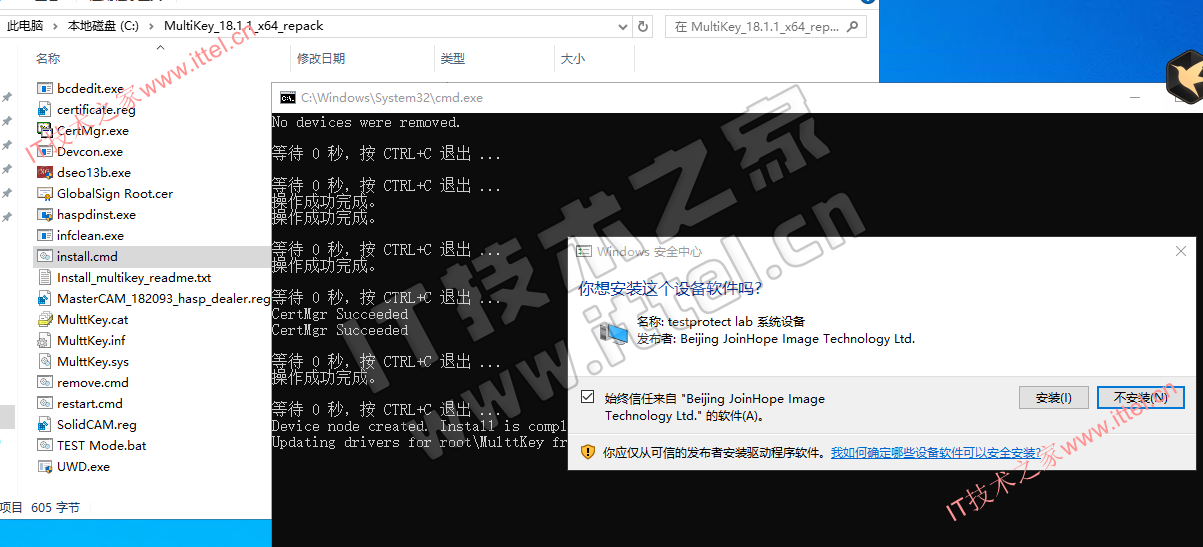Sort files by 名称 column
1203x547 pixels.
point(48,59)
